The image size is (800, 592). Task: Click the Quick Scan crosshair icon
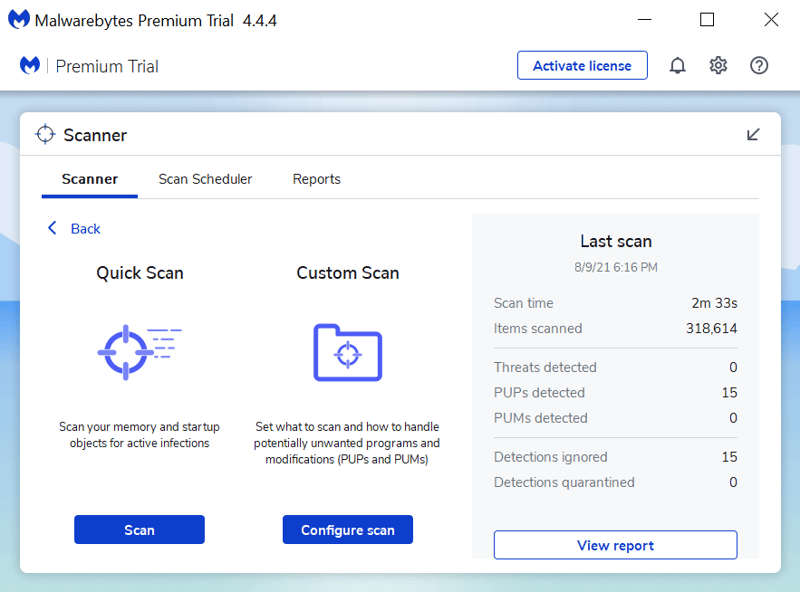(x=139, y=352)
